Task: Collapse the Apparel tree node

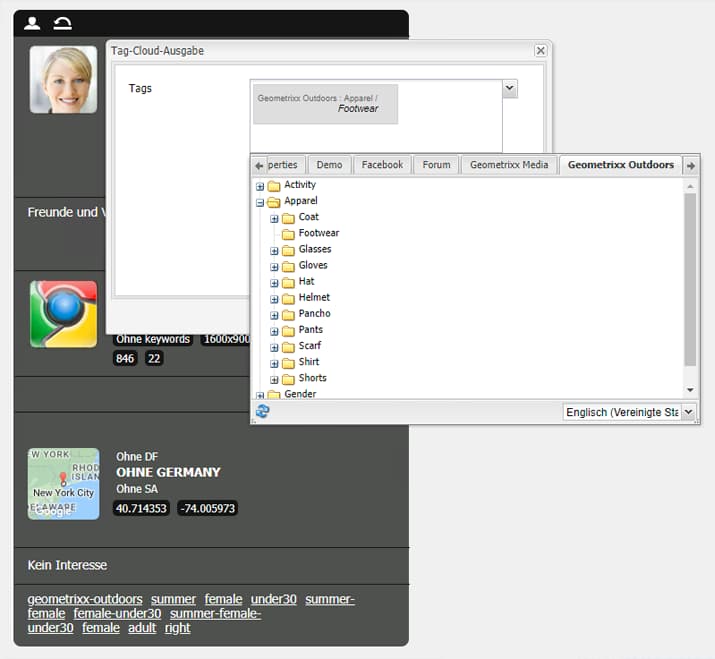Action: [x=260, y=202]
